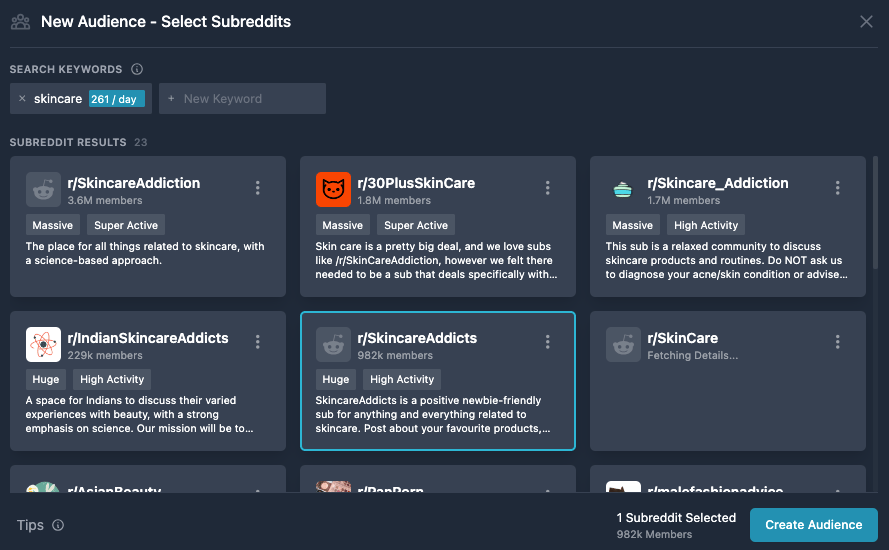Open options menu for r/IndianSkincareAddicts
This screenshot has height=550, width=889.
coord(257,342)
